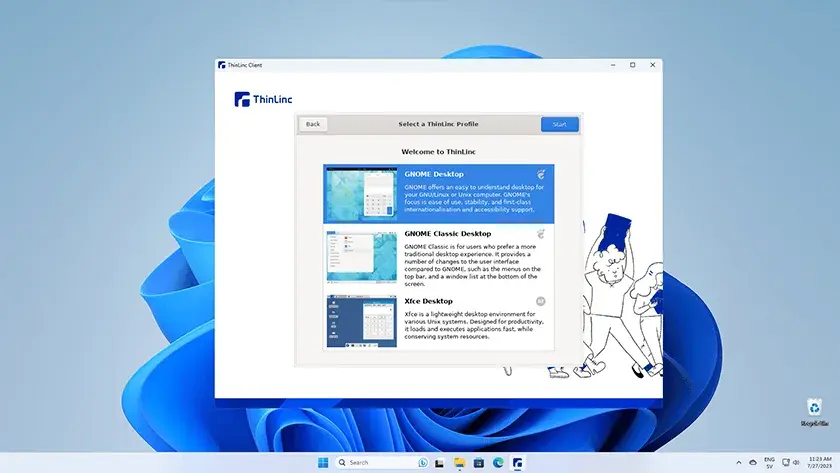Click the ThinLinc logo in the header
The width and height of the screenshot is (840, 473).
(x=263, y=99)
